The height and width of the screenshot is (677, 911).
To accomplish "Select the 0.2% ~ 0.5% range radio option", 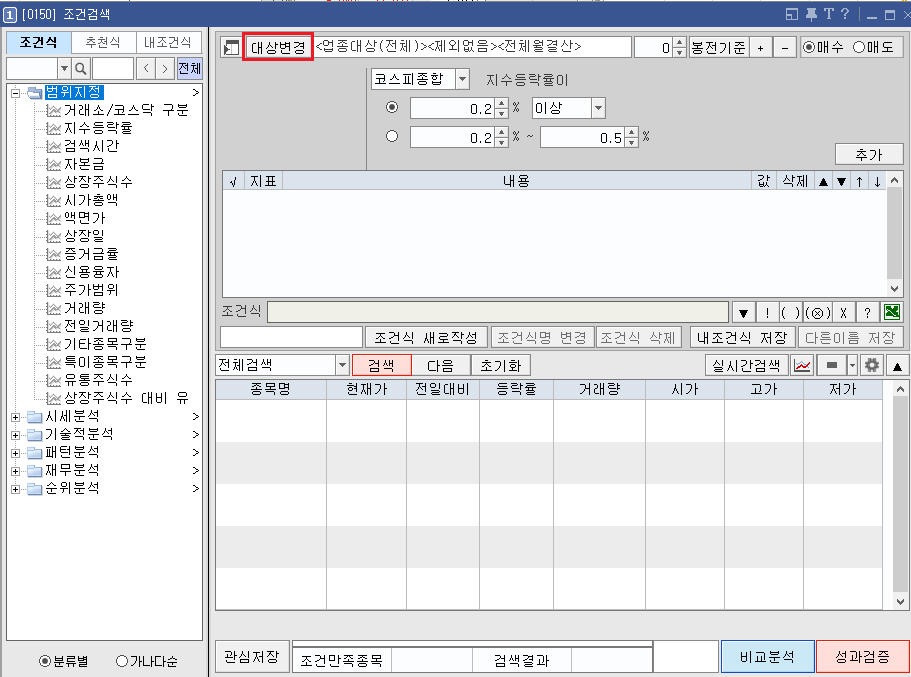I will coord(394,134).
